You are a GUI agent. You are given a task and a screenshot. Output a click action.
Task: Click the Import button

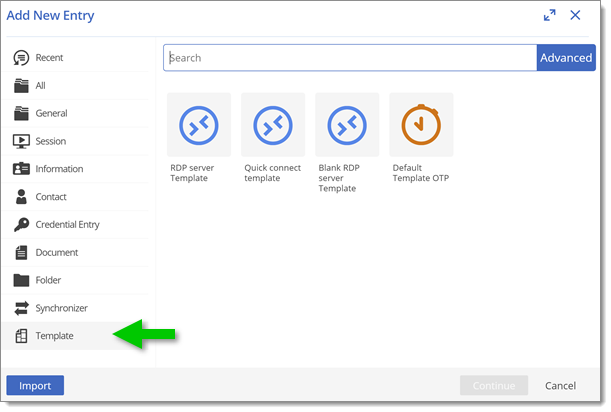[x=35, y=385]
